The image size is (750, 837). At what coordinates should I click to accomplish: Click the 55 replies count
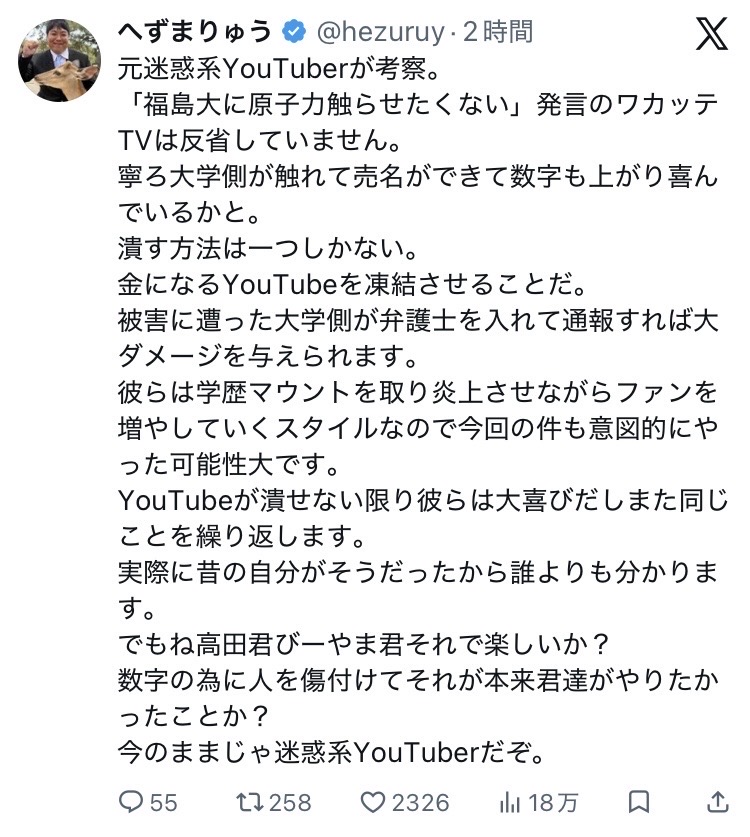tap(163, 802)
